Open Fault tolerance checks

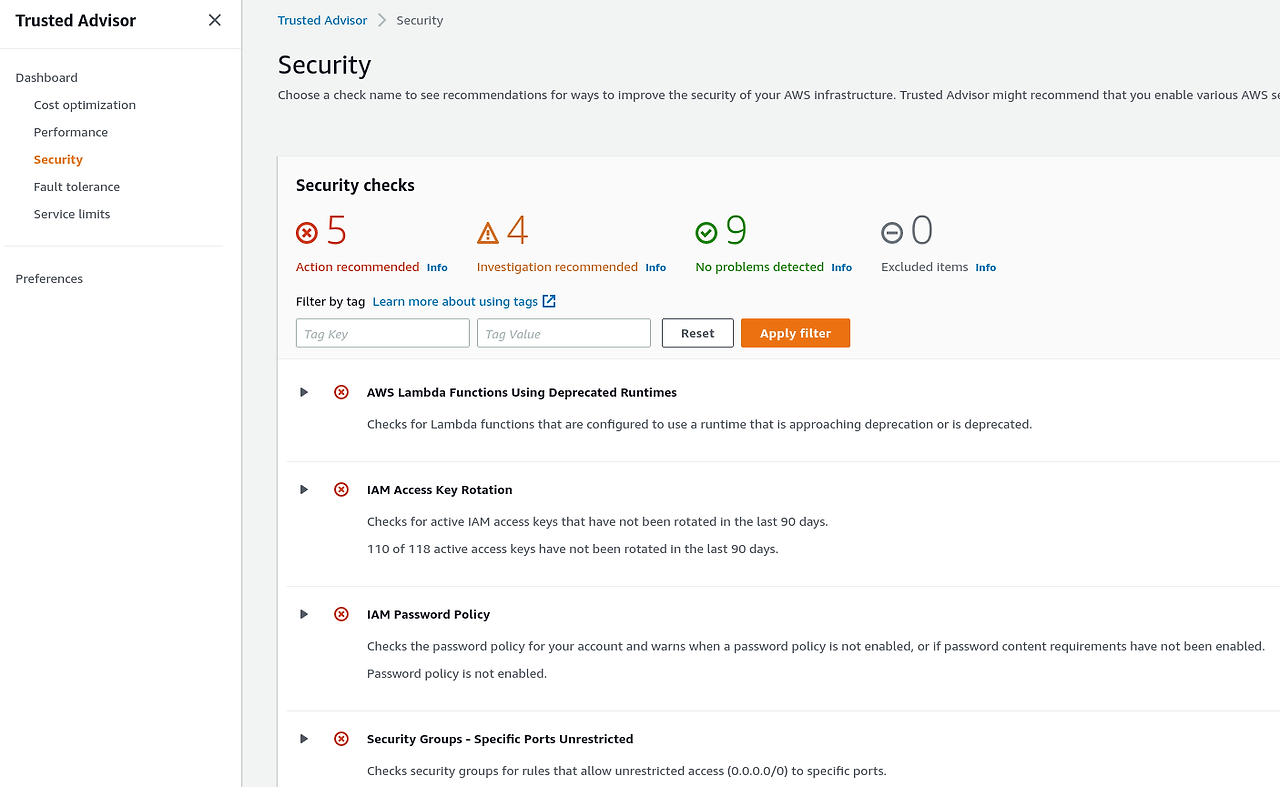(76, 187)
